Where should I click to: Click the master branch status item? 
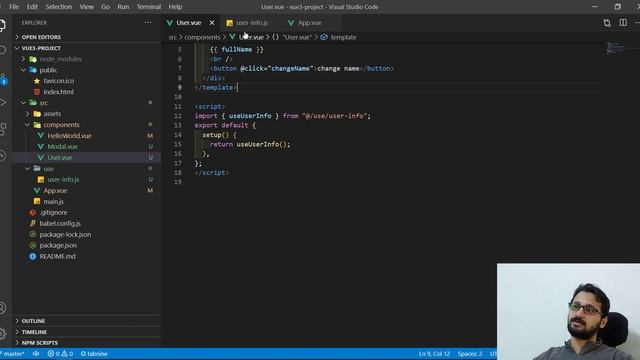[x=13, y=354]
